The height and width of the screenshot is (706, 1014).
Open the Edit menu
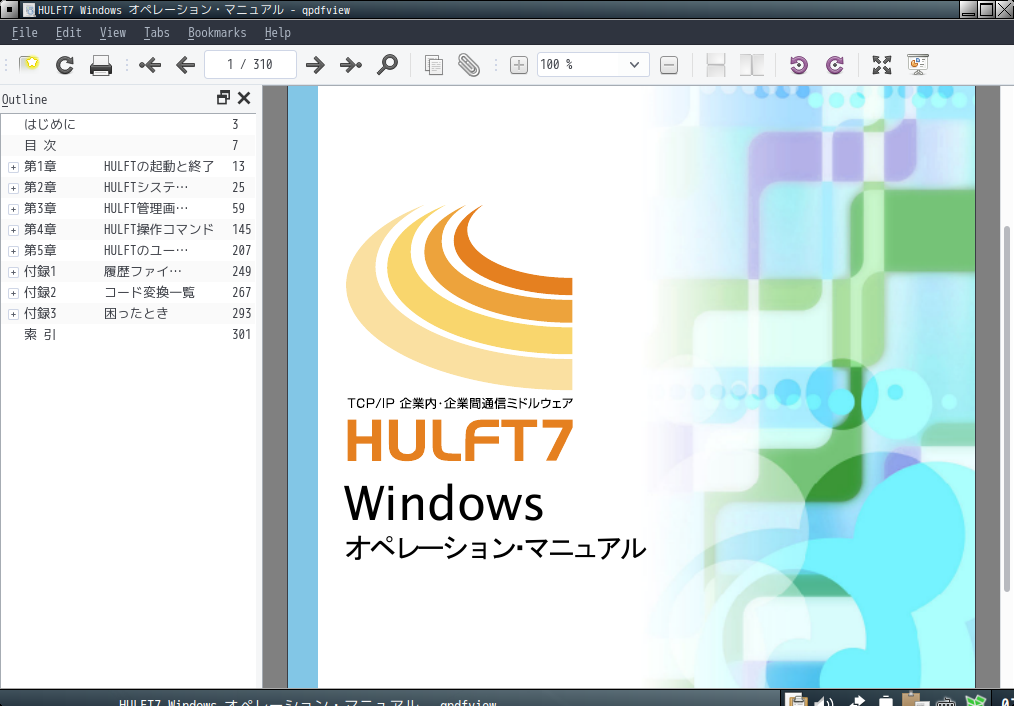pos(69,32)
